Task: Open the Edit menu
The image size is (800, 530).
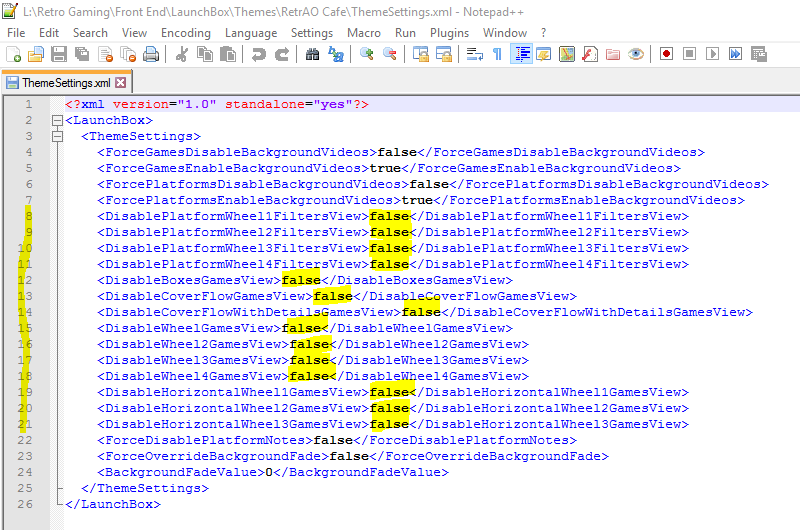Action: tap(48, 33)
